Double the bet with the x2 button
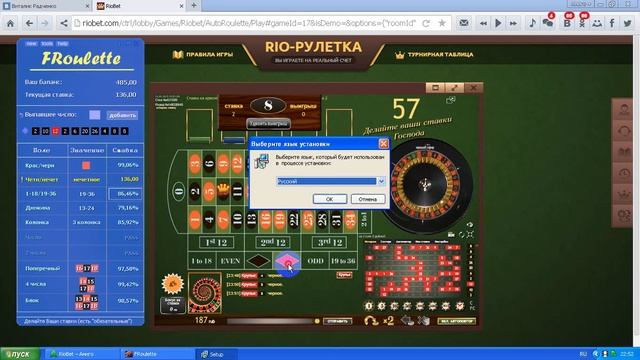Screen dimensions: 640x360 point(389,321)
